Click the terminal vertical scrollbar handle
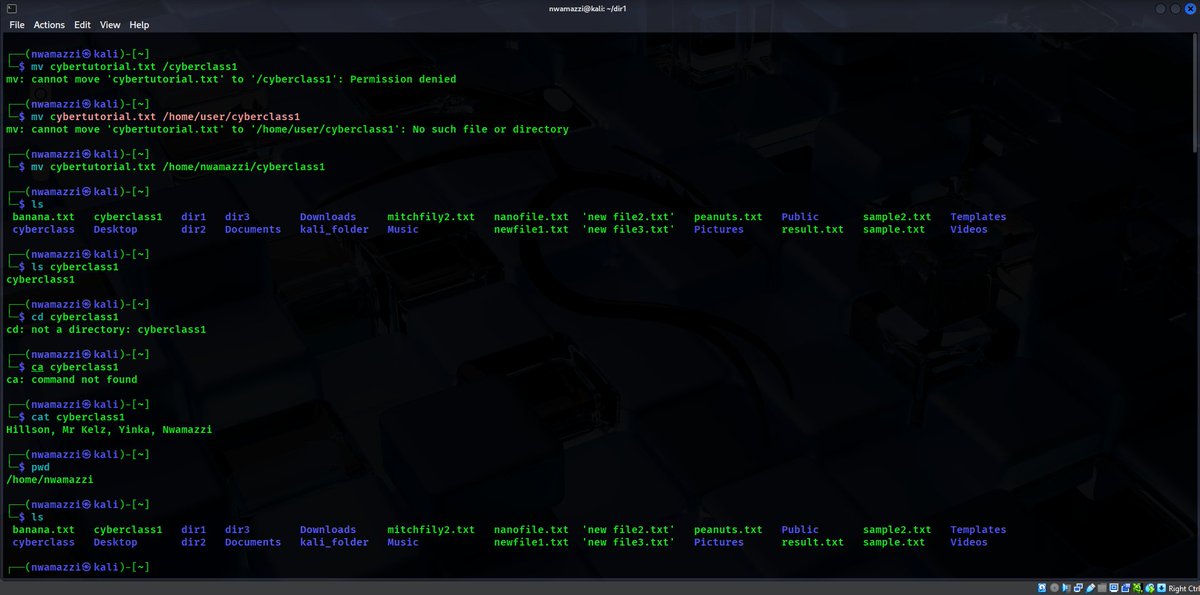Viewport: 1200px width, 595px height. click(1195, 95)
